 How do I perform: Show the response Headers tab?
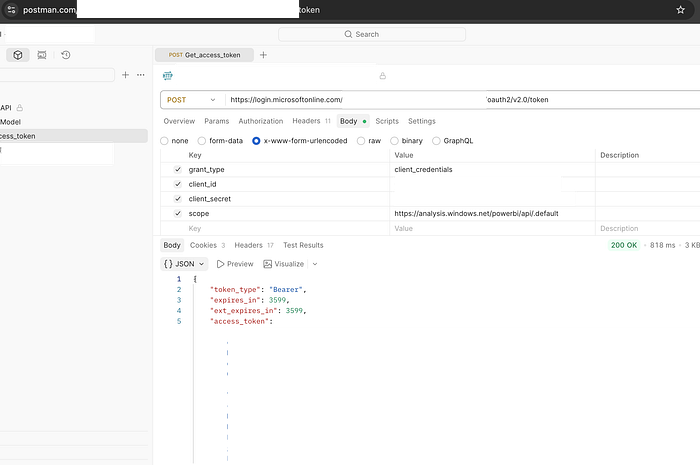[254, 245]
